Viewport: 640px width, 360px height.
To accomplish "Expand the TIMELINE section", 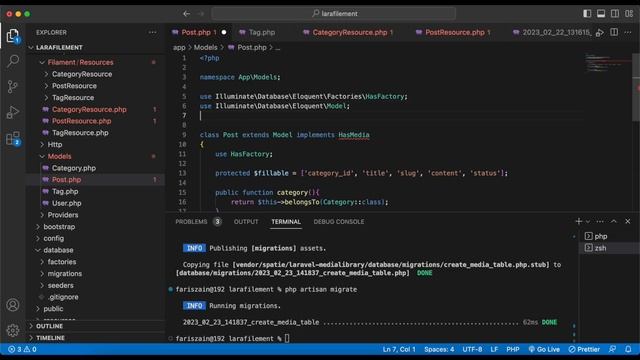I will pyautogui.click(x=50, y=338).
